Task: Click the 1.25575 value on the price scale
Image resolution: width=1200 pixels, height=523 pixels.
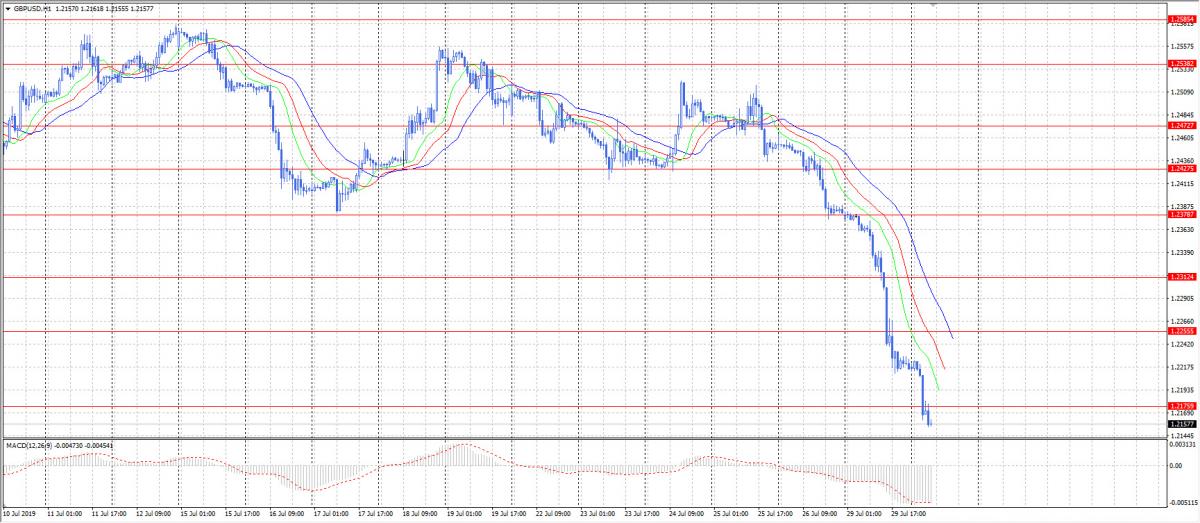Action: click(1182, 46)
